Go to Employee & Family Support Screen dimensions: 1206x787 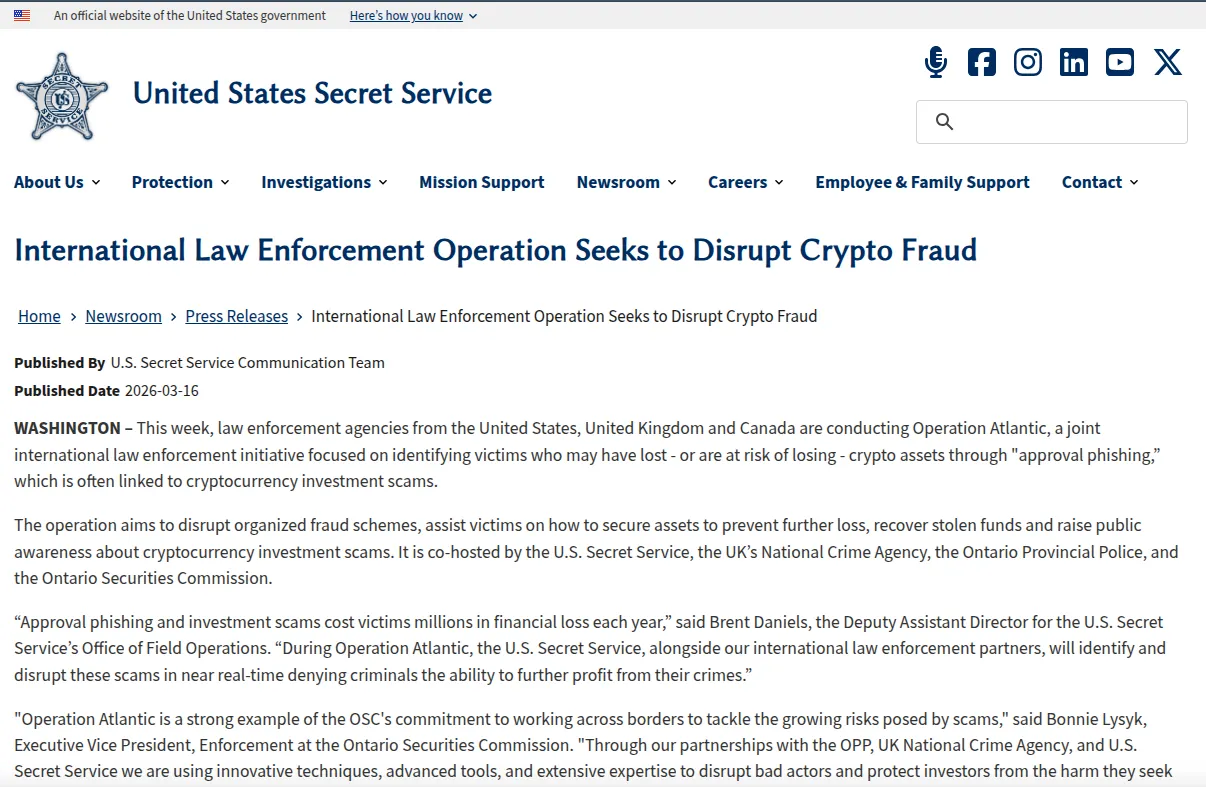pos(922,182)
